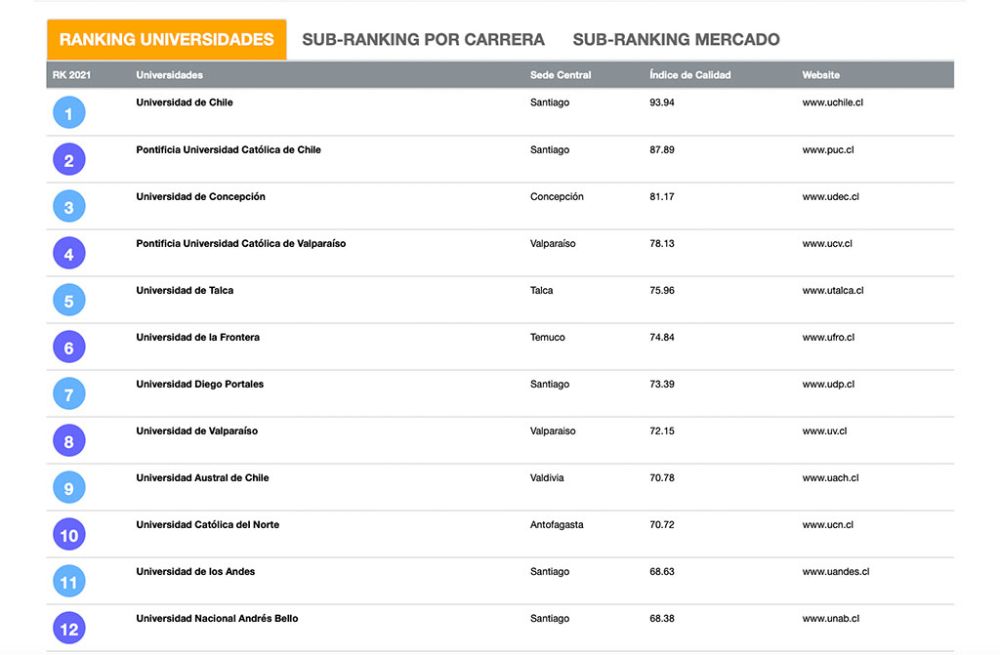The image size is (1000, 655).
Task: Switch to Ranking Universidades tab
Action: point(166,40)
